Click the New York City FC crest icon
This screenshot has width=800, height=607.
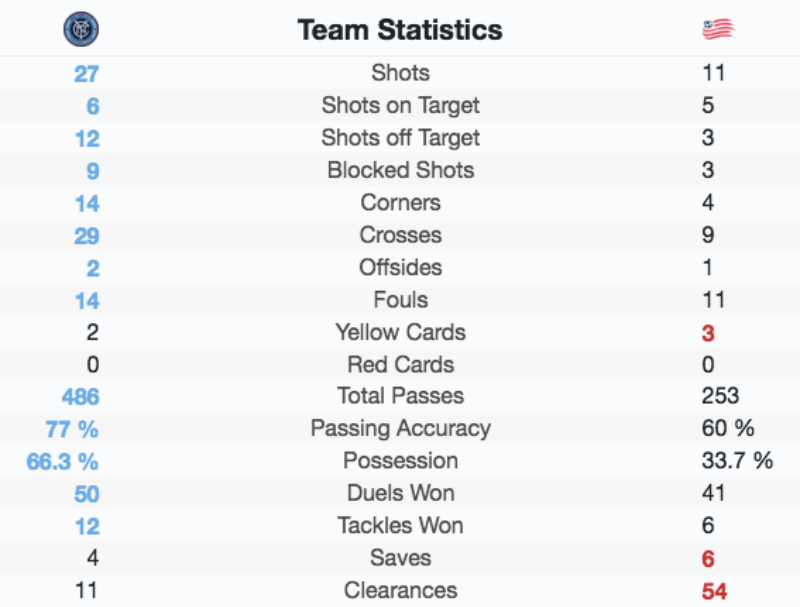tap(81, 29)
